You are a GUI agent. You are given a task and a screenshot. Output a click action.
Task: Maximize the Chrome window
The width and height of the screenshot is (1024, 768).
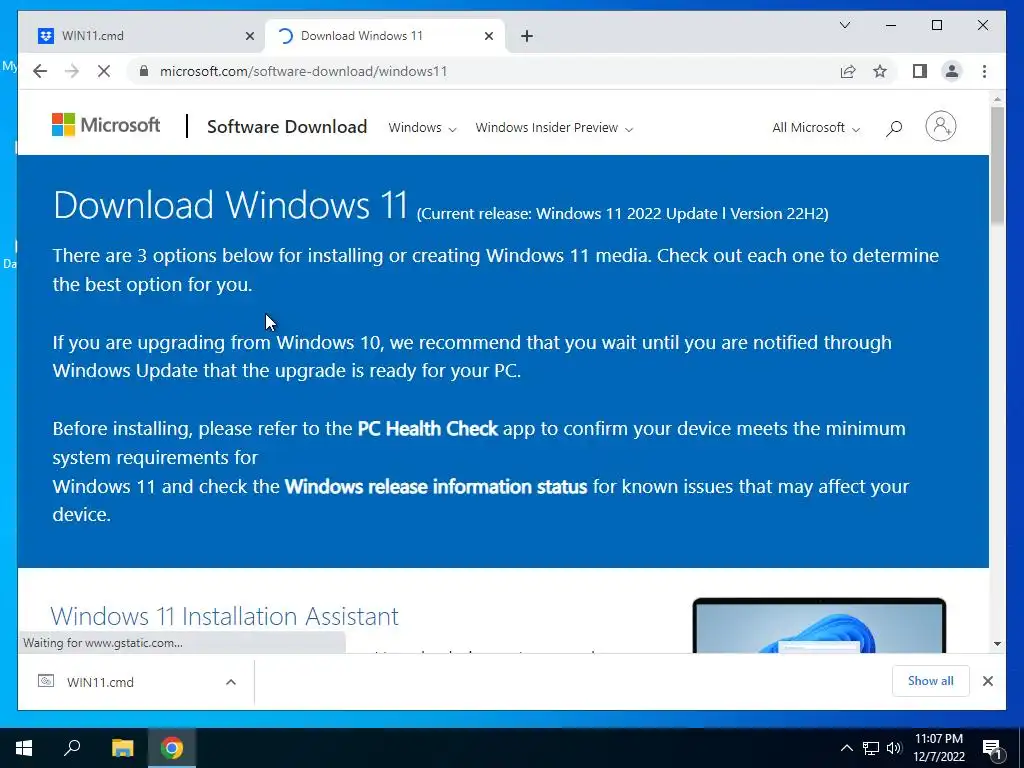[x=936, y=25]
